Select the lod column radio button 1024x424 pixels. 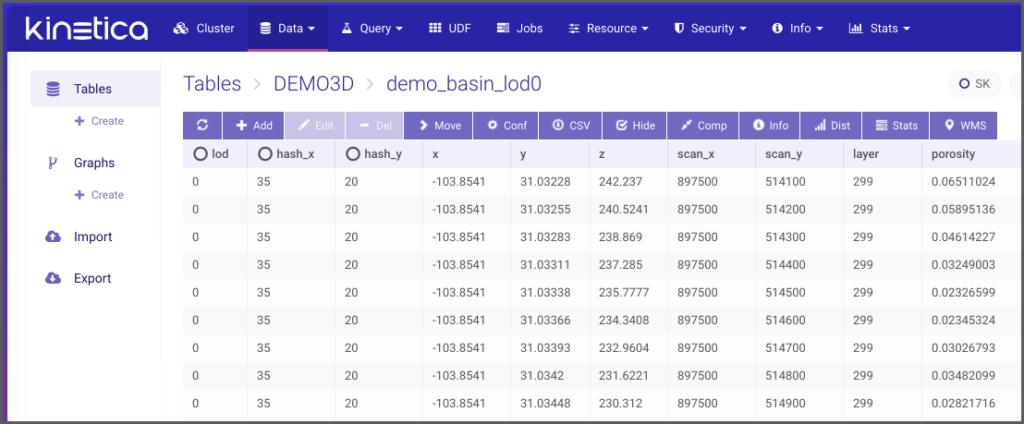point(200,154)
